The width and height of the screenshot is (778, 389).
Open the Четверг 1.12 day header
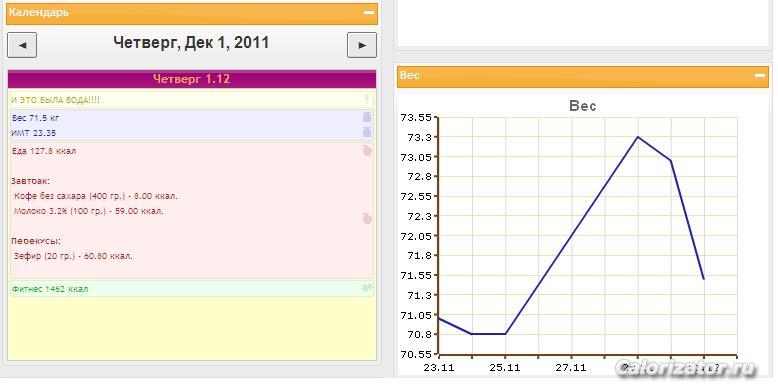tap(192, 79)
